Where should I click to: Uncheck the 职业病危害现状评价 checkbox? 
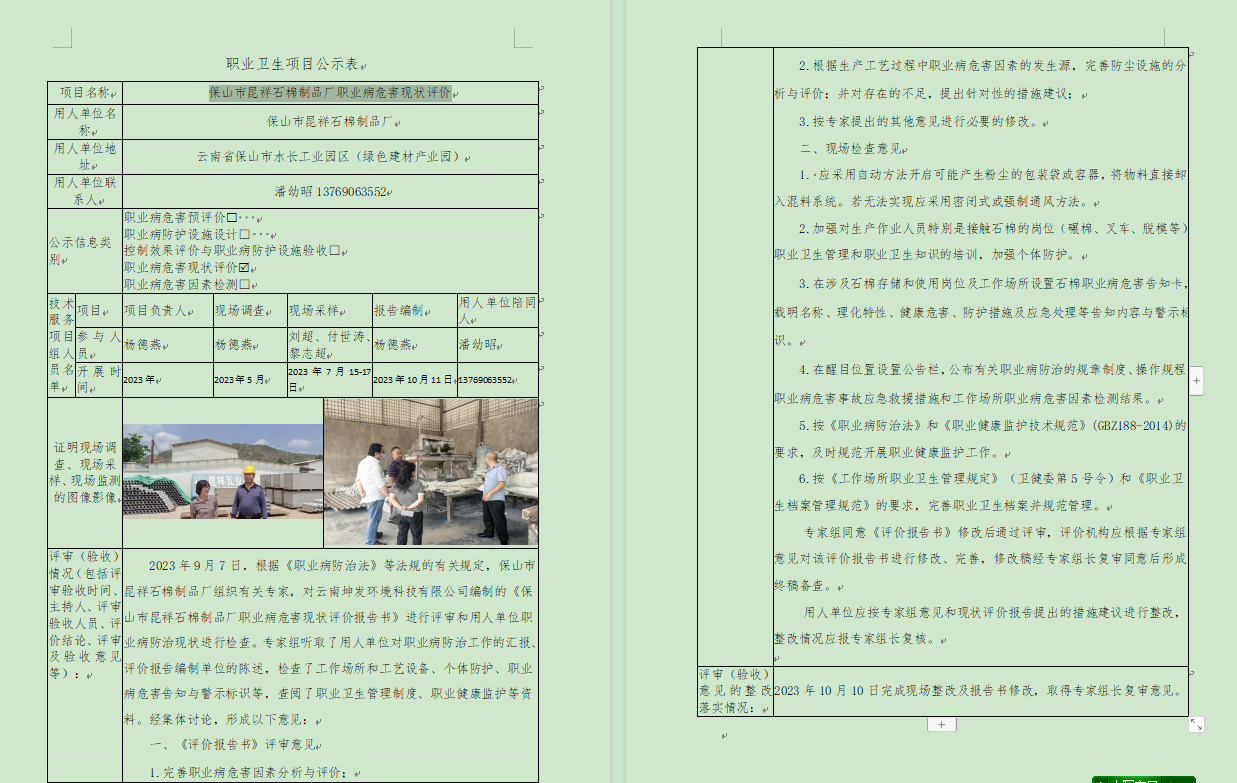pyautogui.click(x=244, y=268)
